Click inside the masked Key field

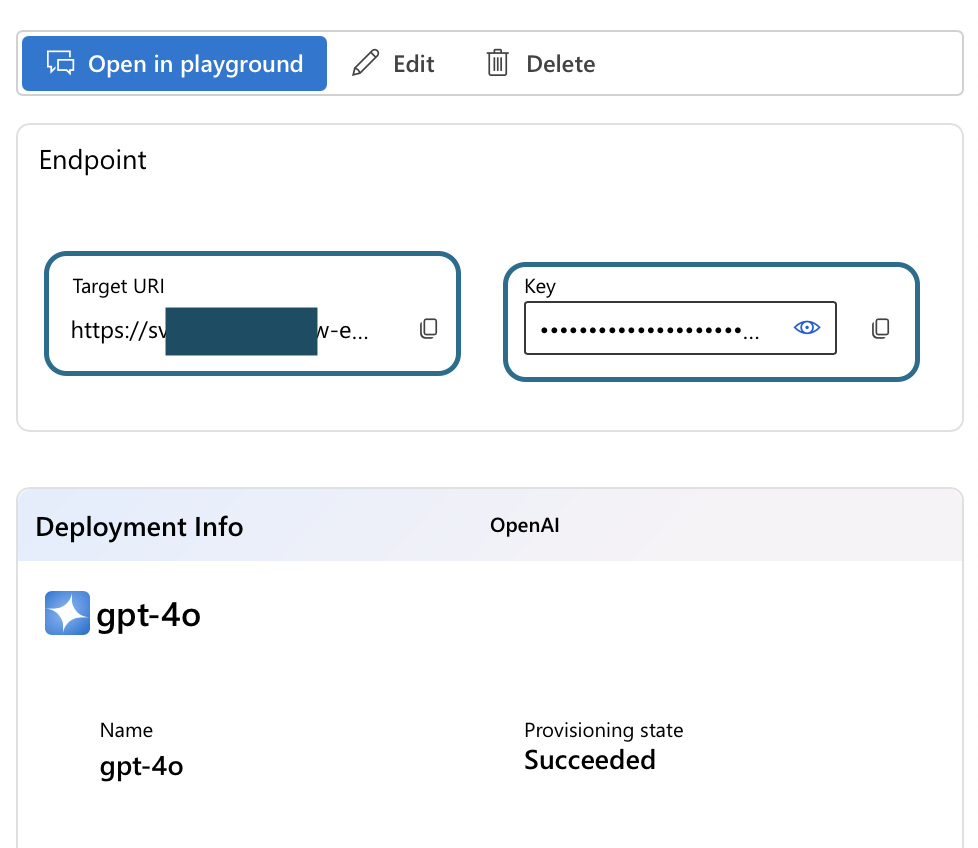tap(650, 328)
